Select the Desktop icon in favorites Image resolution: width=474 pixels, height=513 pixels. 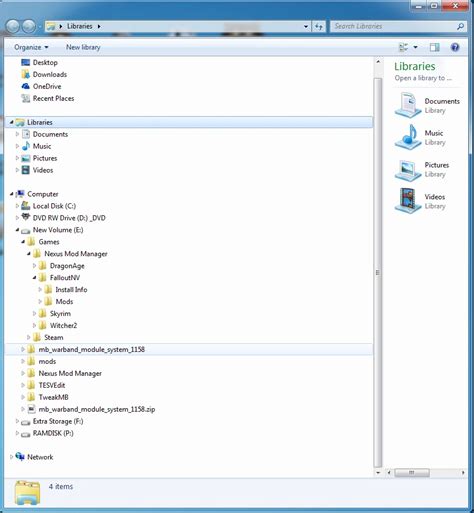click(26, 62)
